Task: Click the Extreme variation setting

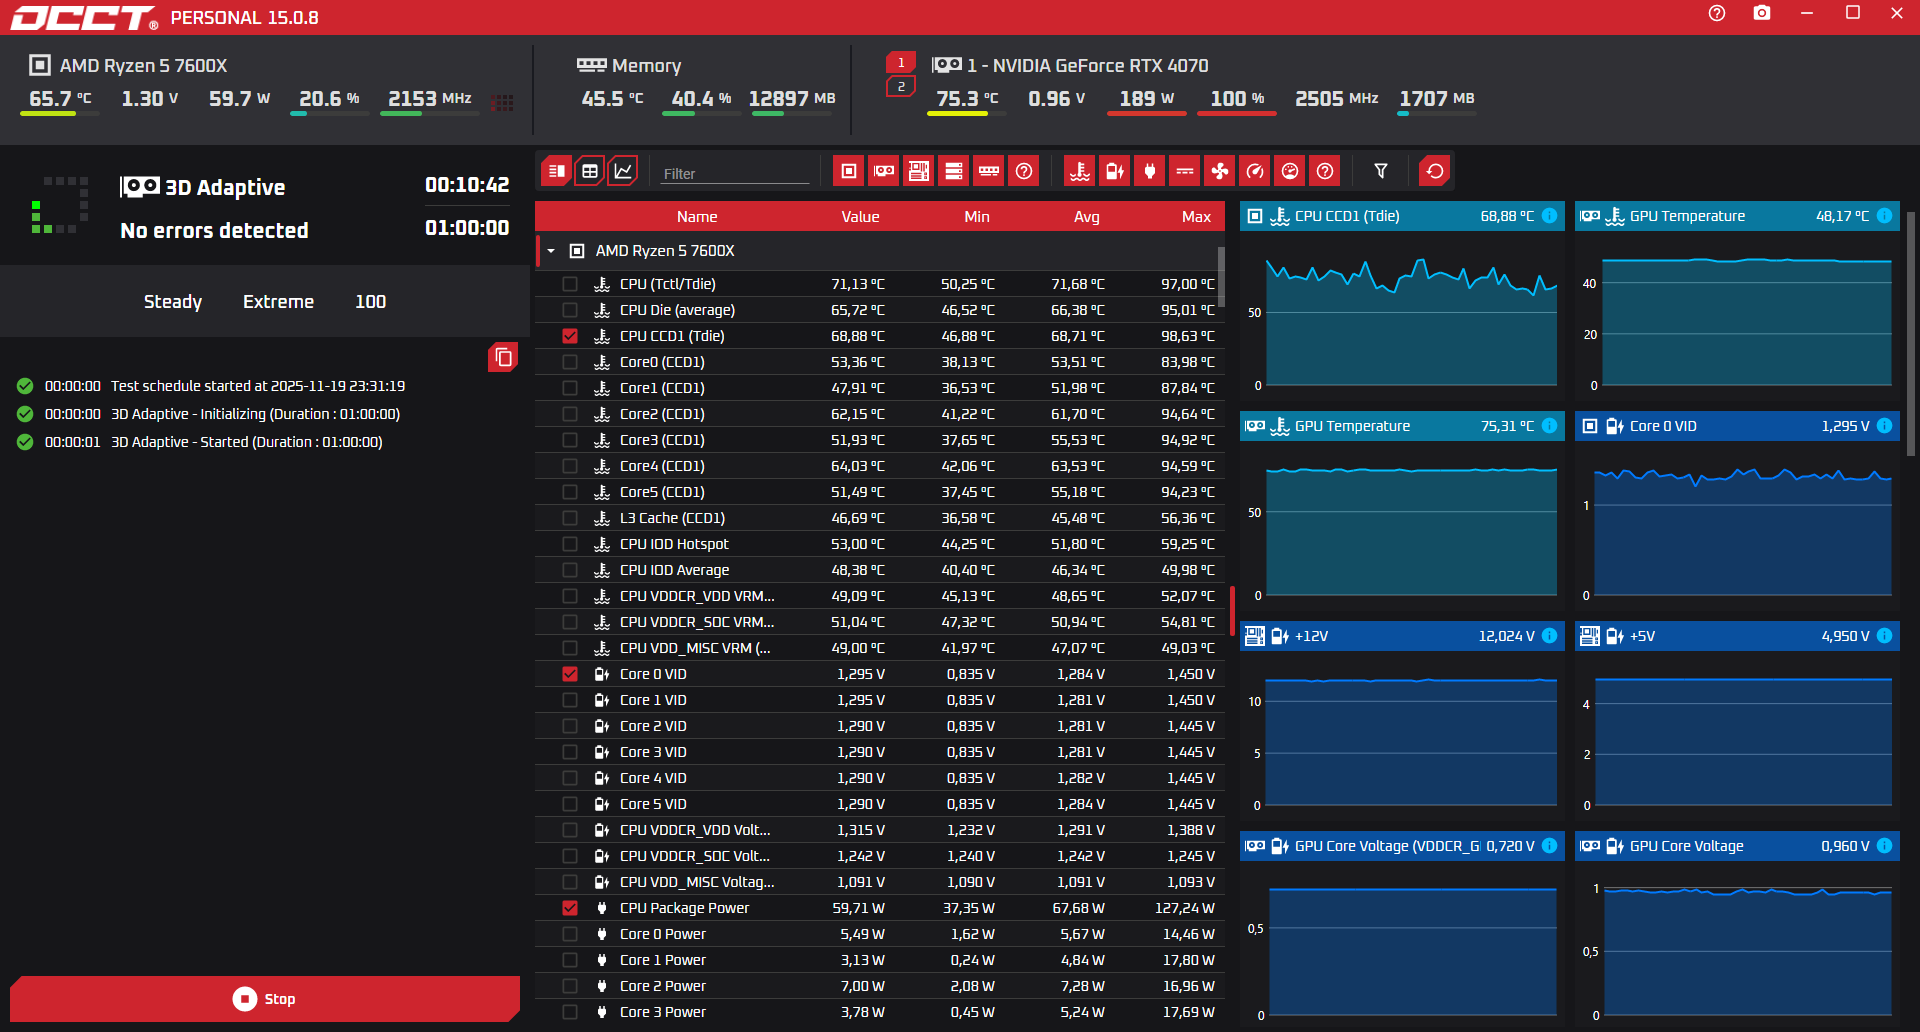Action: click(278, 302)
